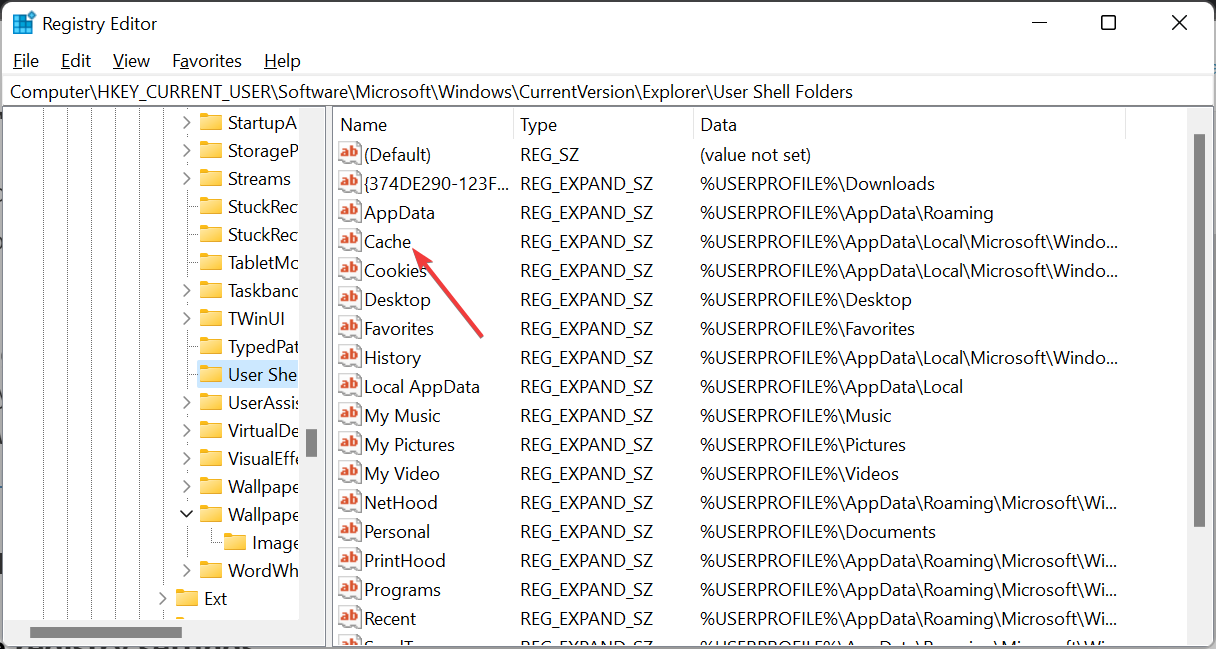Expand the UserAssis tree node
The image size is (1216, 649).
(x=186, y=402)
